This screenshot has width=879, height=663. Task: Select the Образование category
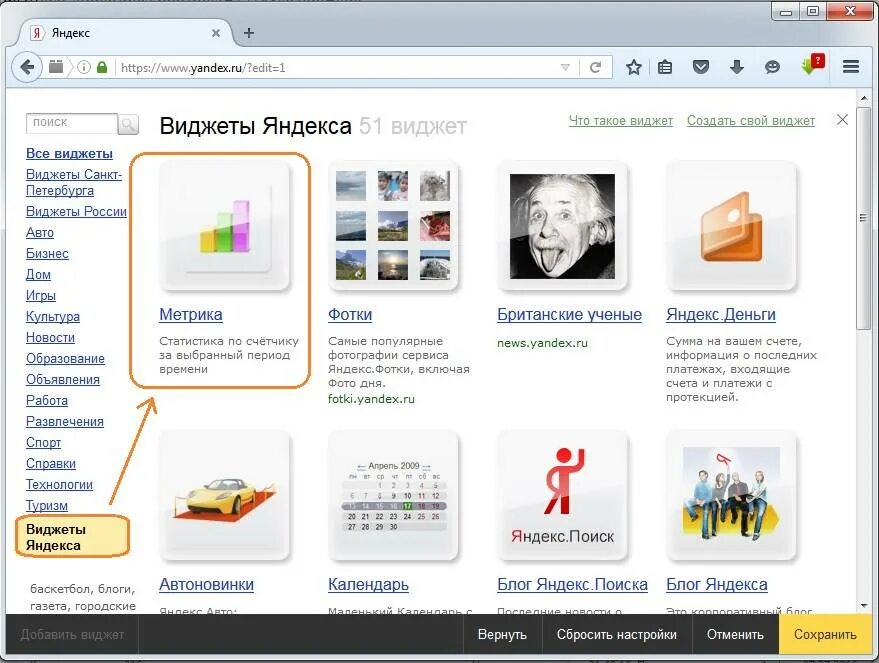[x=65, y=359]
